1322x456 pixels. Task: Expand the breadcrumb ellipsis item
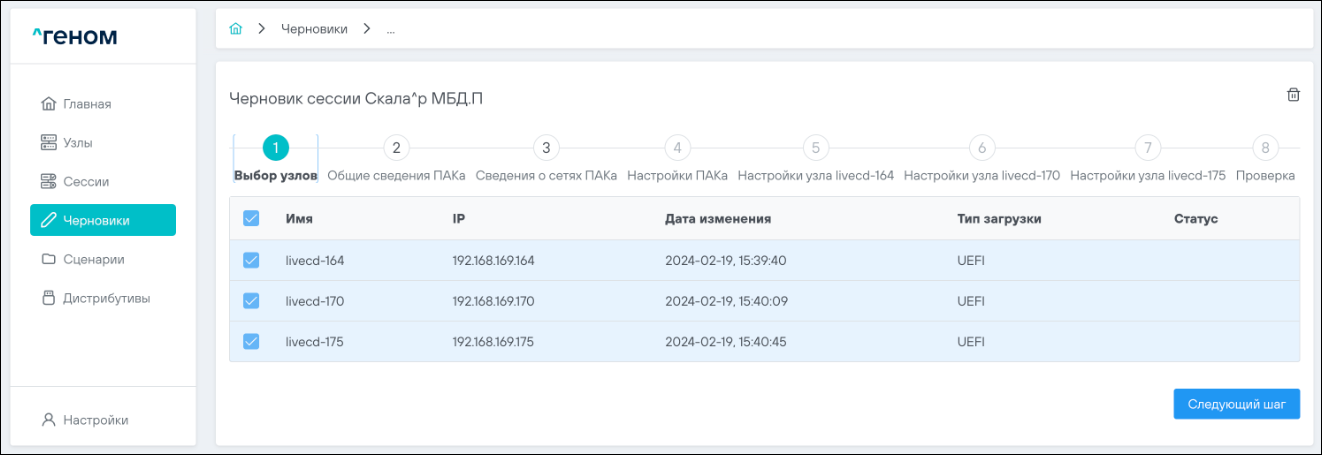pyautogui.click(x=390, y=29)
